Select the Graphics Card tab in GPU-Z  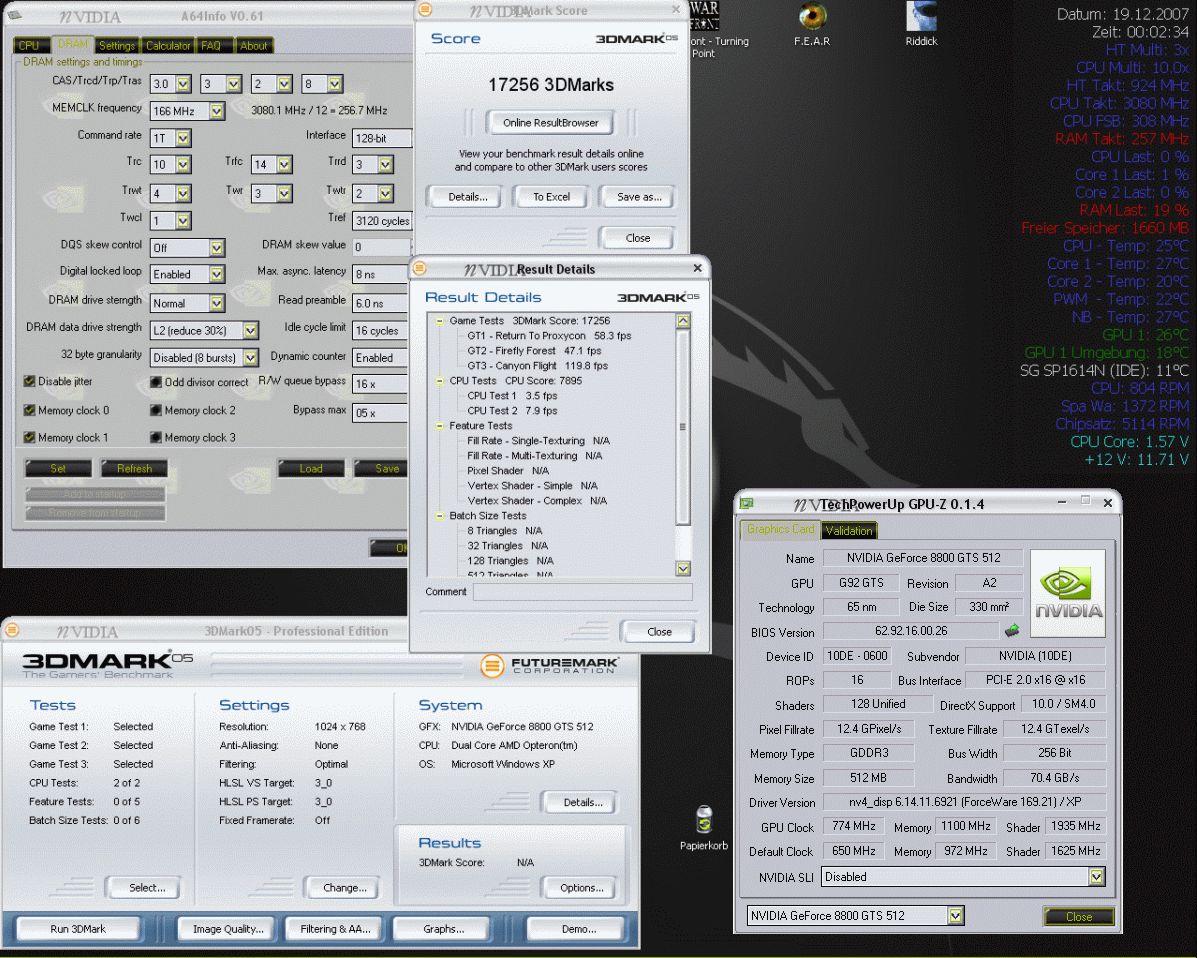(780, 529)
